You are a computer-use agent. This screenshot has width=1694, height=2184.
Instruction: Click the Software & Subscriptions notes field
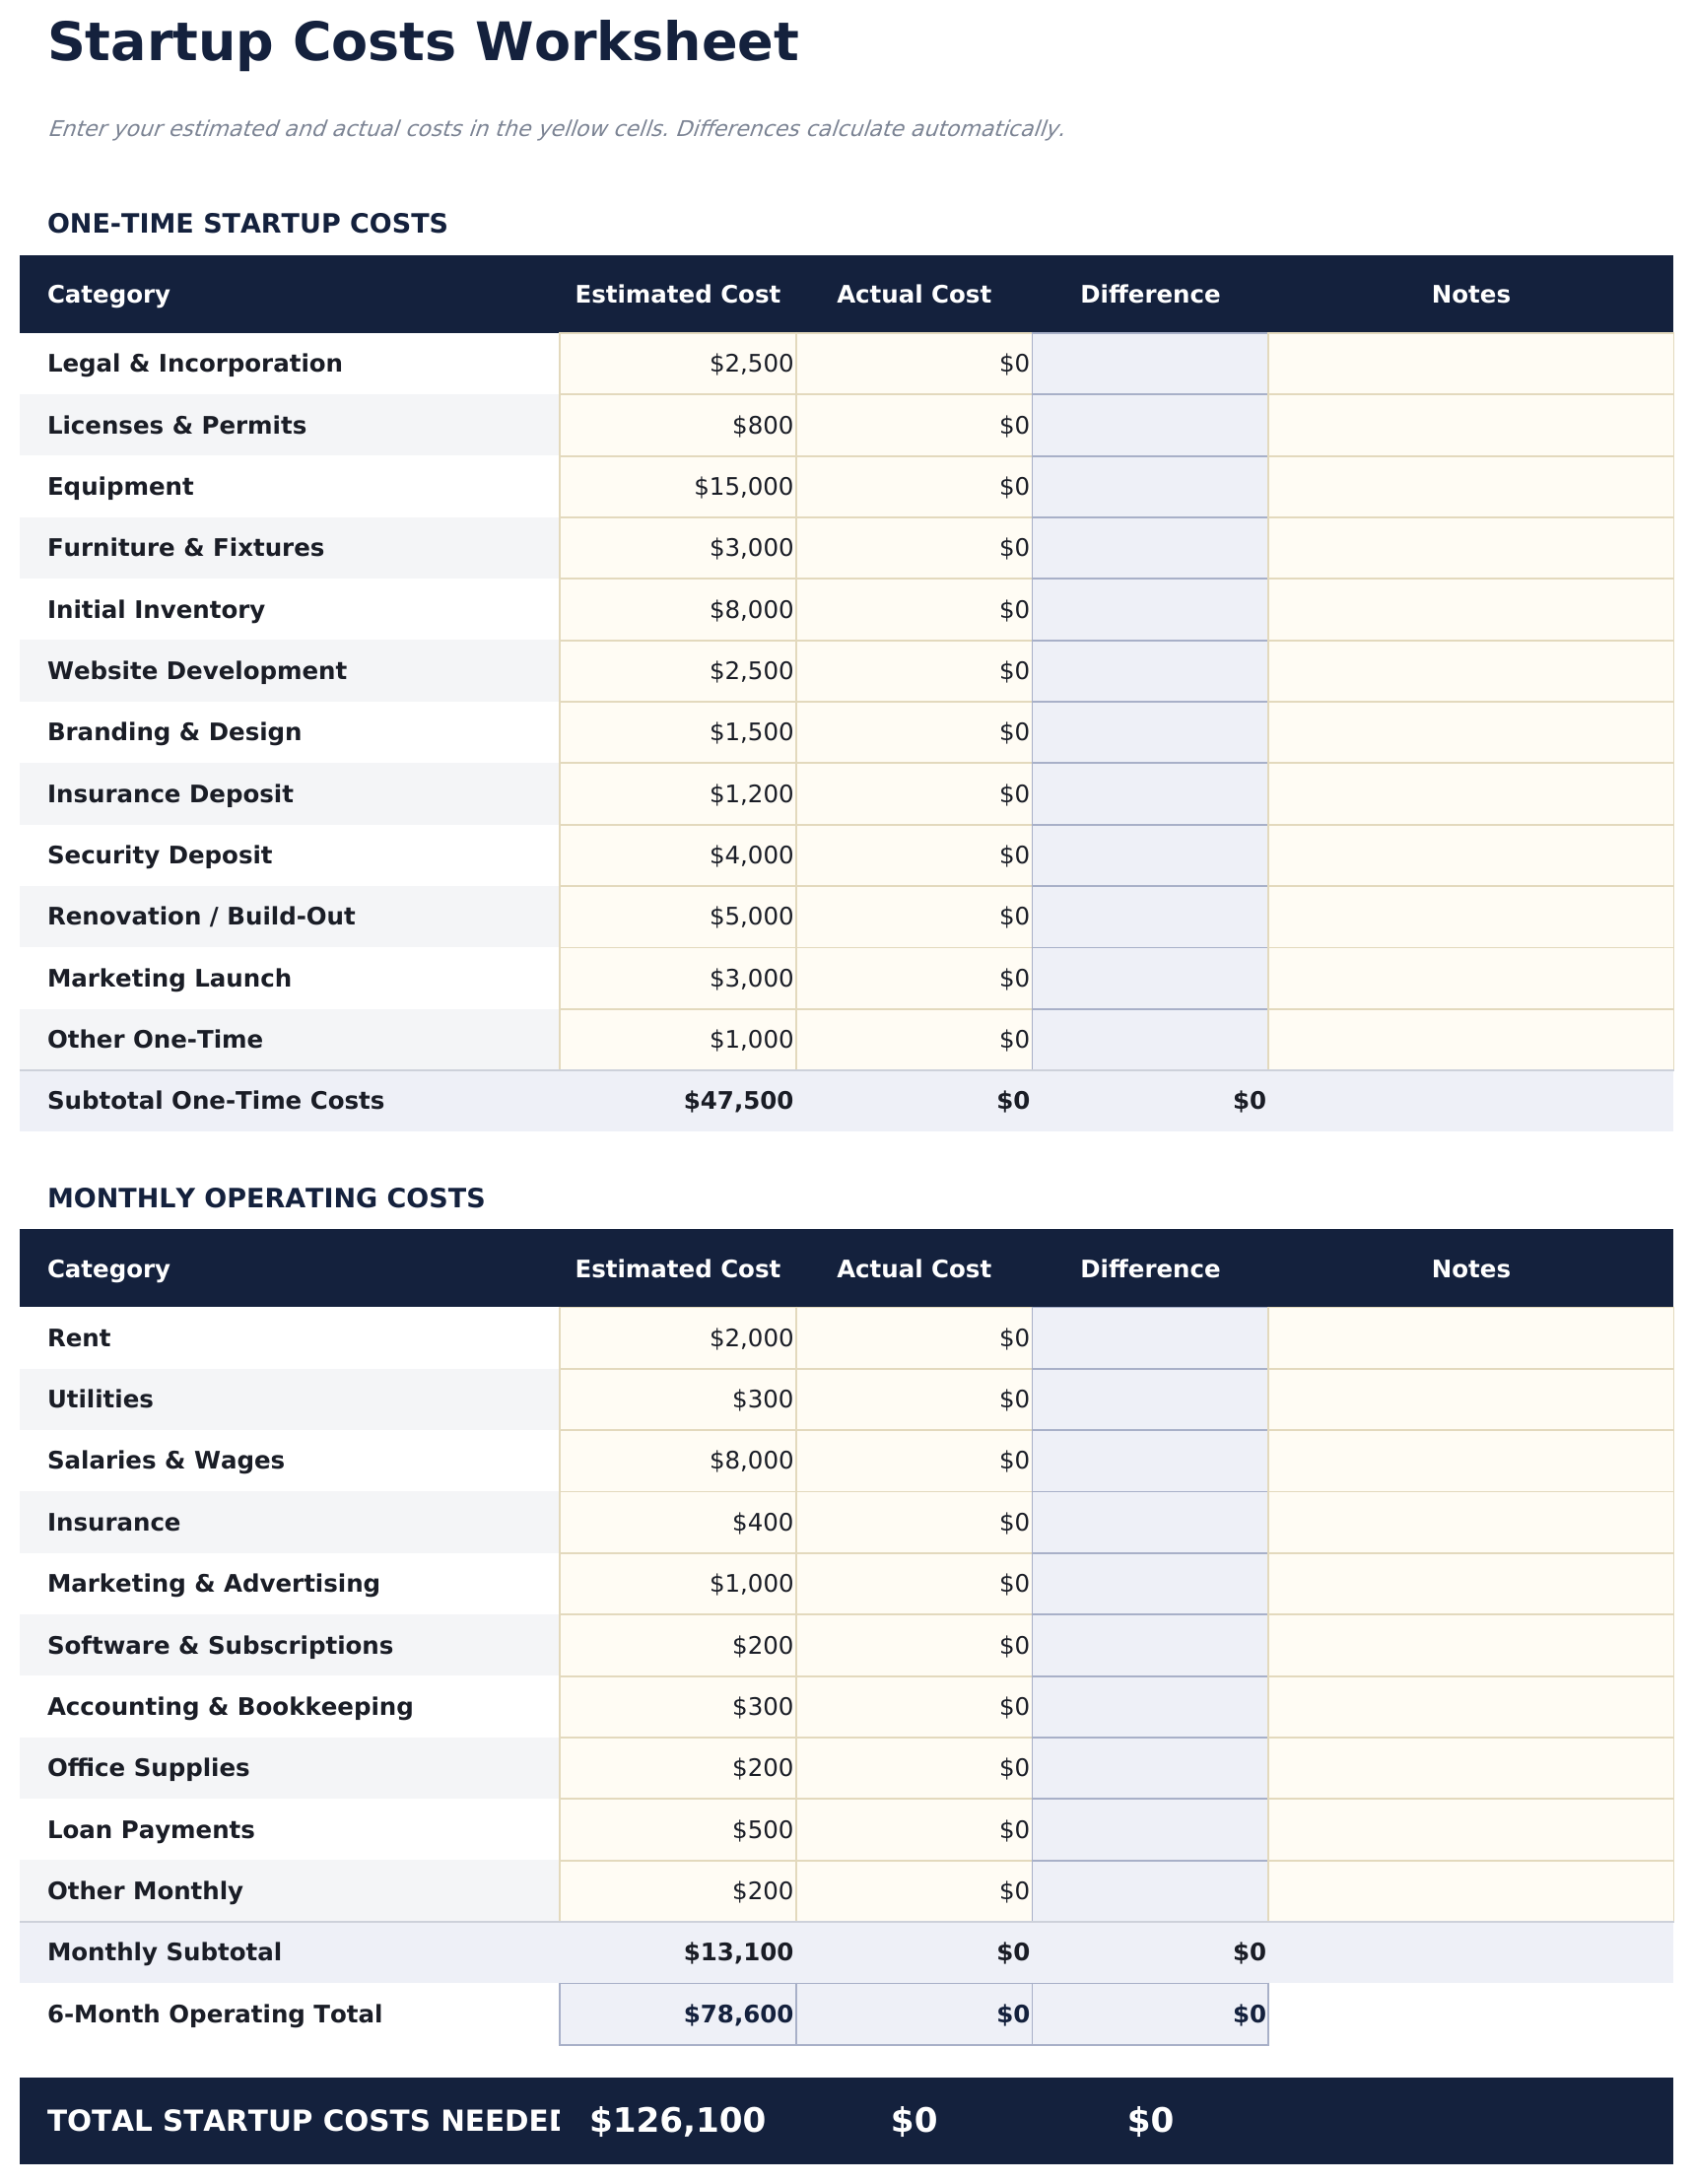click(x=1470, y=1644)
